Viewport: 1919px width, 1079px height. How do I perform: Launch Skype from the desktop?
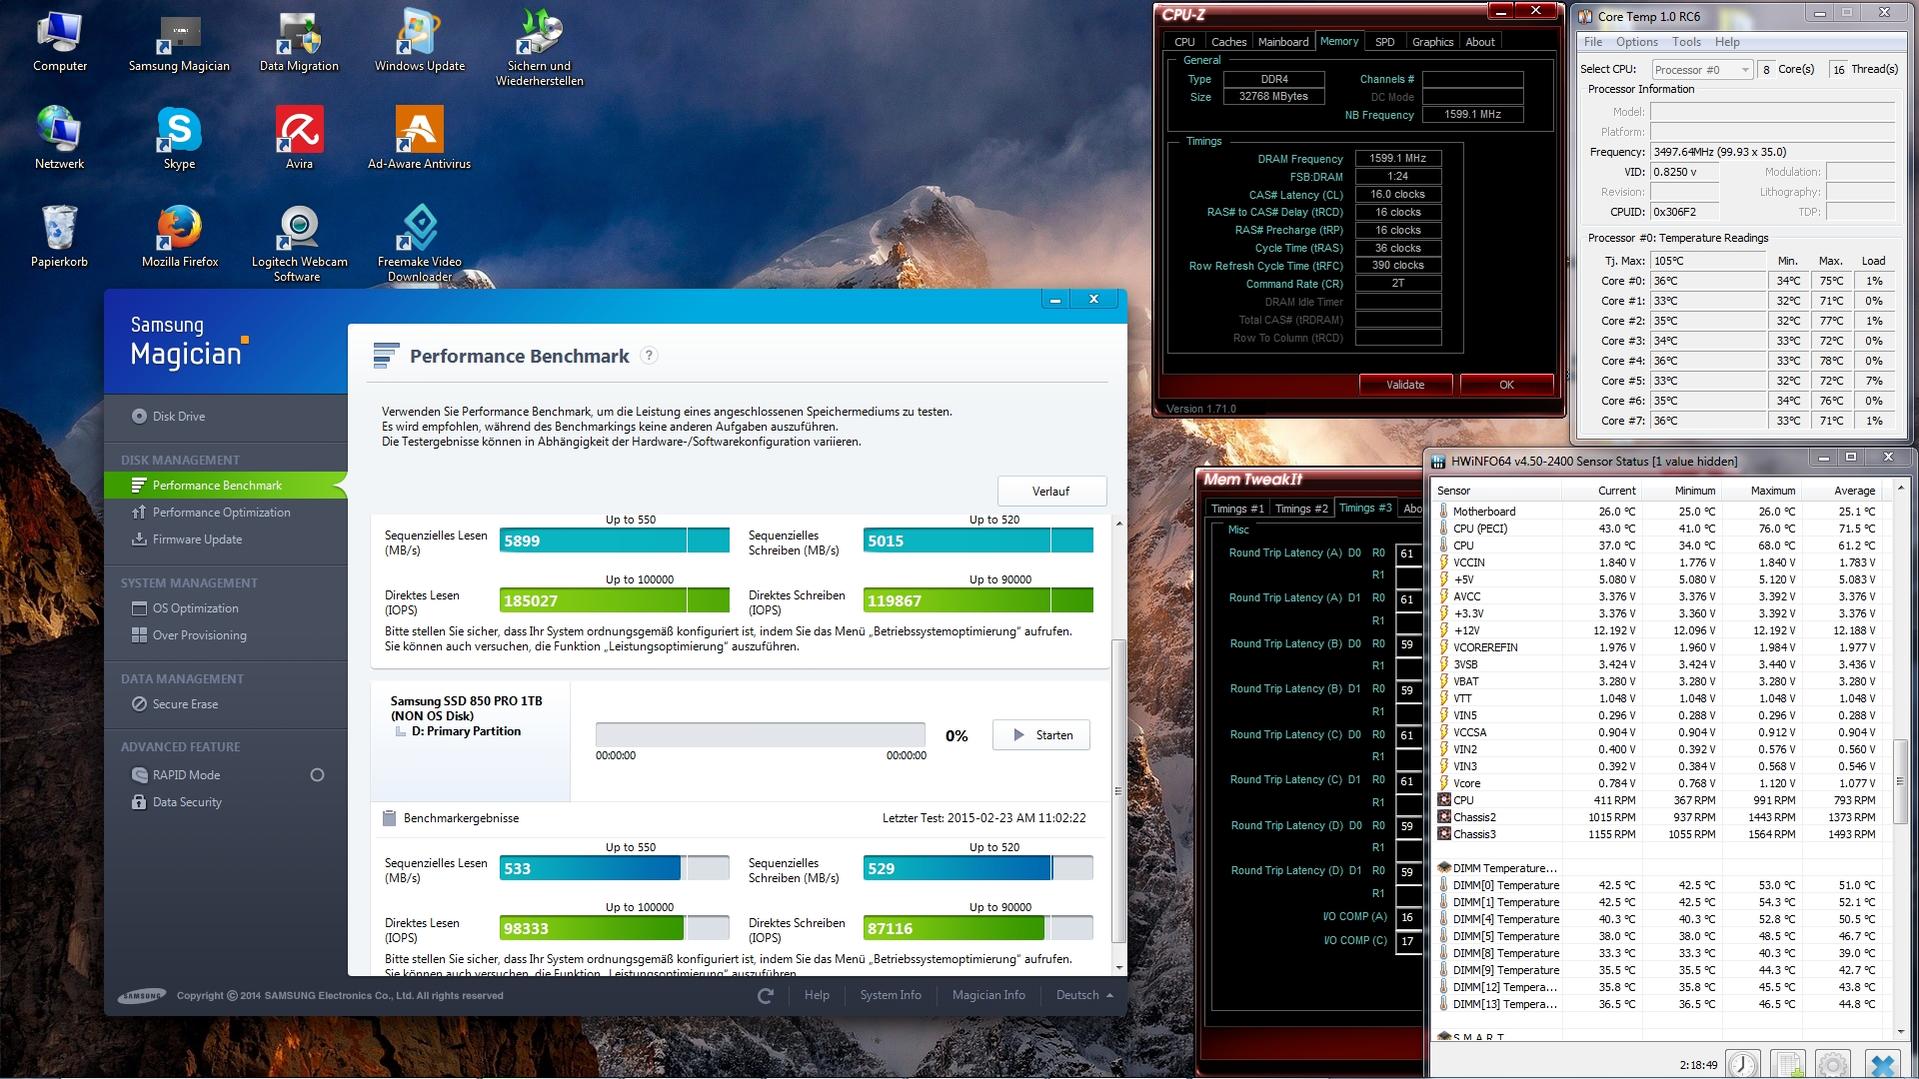point(179,138)
